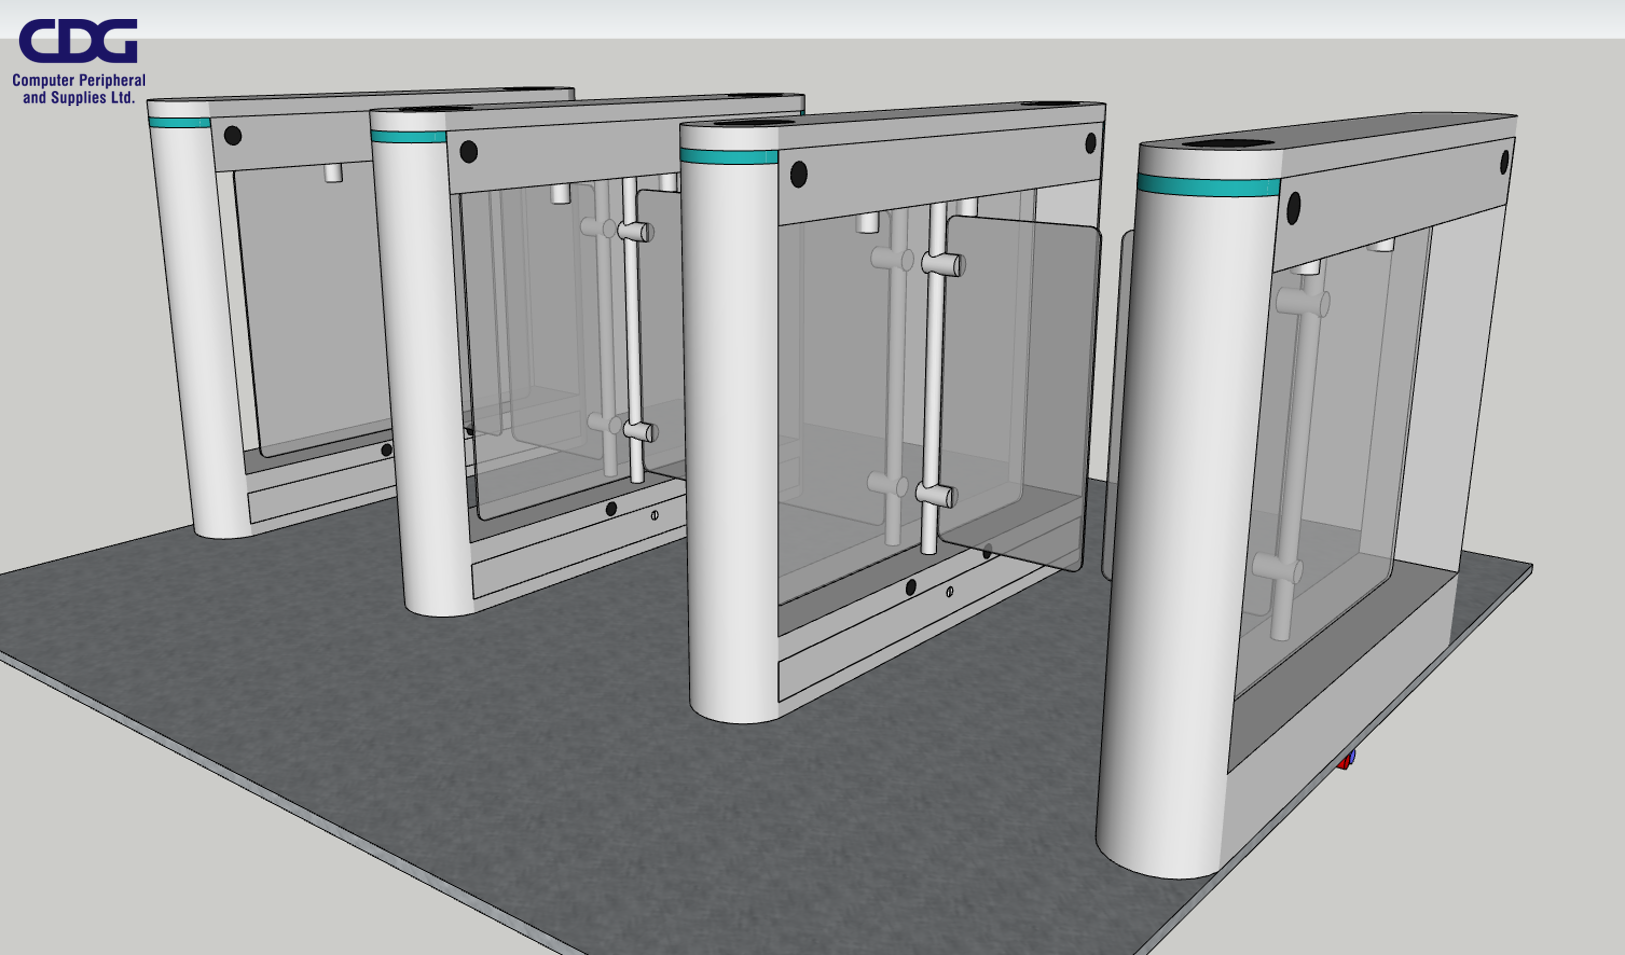Image resolution: width=1625 pixels, height=955 pixels.
Task: Select the small screw detail on the third gate base
Action: click(x=949, y=593)
